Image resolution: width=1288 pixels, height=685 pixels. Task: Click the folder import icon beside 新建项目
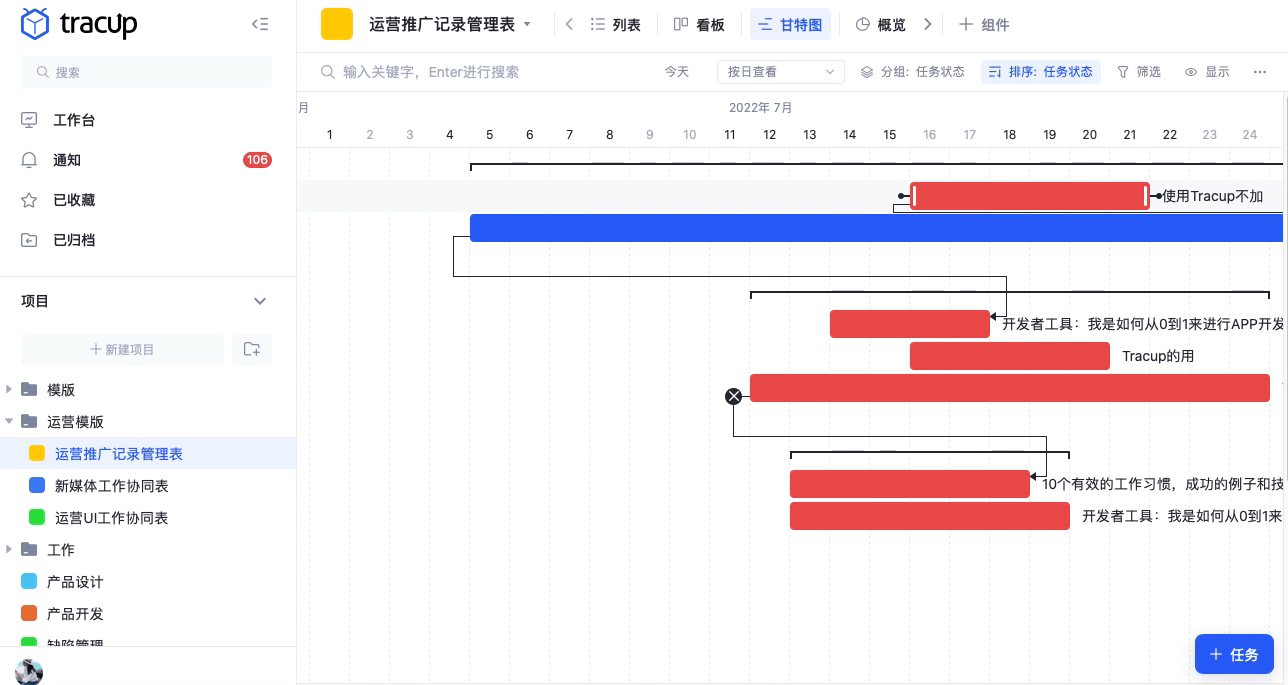point(252,349)
